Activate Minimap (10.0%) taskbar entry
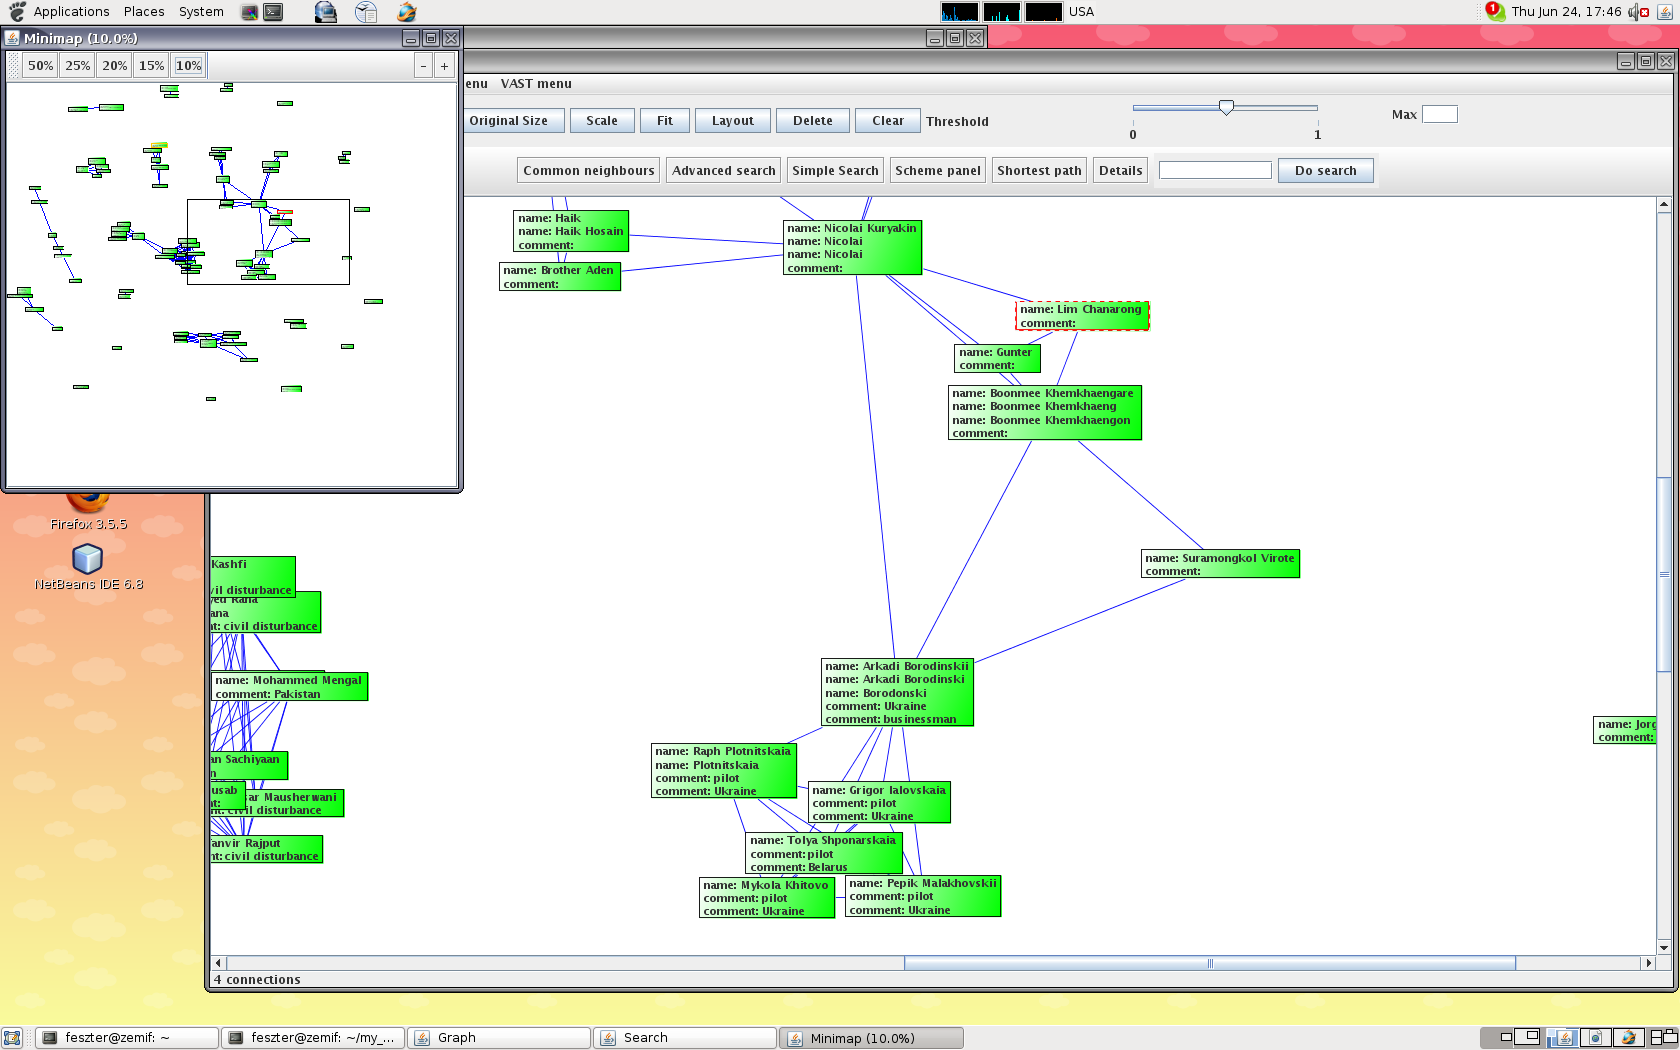Image resolution: width=1680 pixels, height=1050 pixels. [x=871, y=1038]
